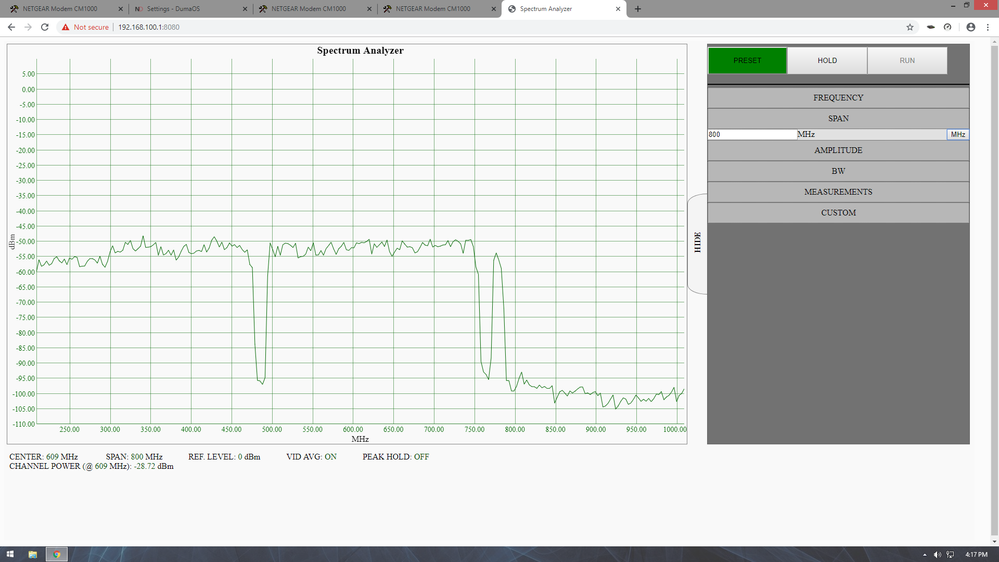Image resolution: width=999 pixels, height=562 pixels.
Task: Click the Not secure warning icon
Action: (65, 27)
